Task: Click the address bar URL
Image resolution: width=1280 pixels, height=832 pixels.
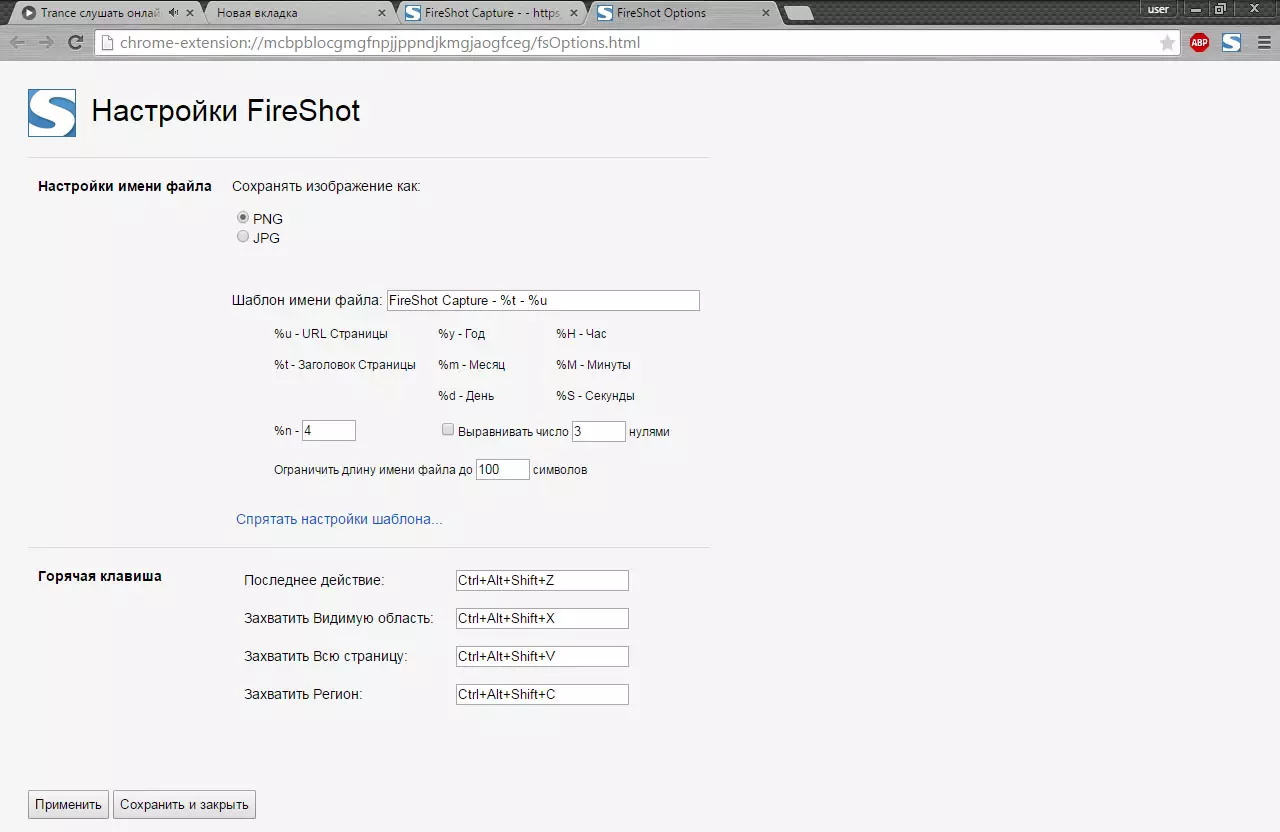Action: point(380,43)
